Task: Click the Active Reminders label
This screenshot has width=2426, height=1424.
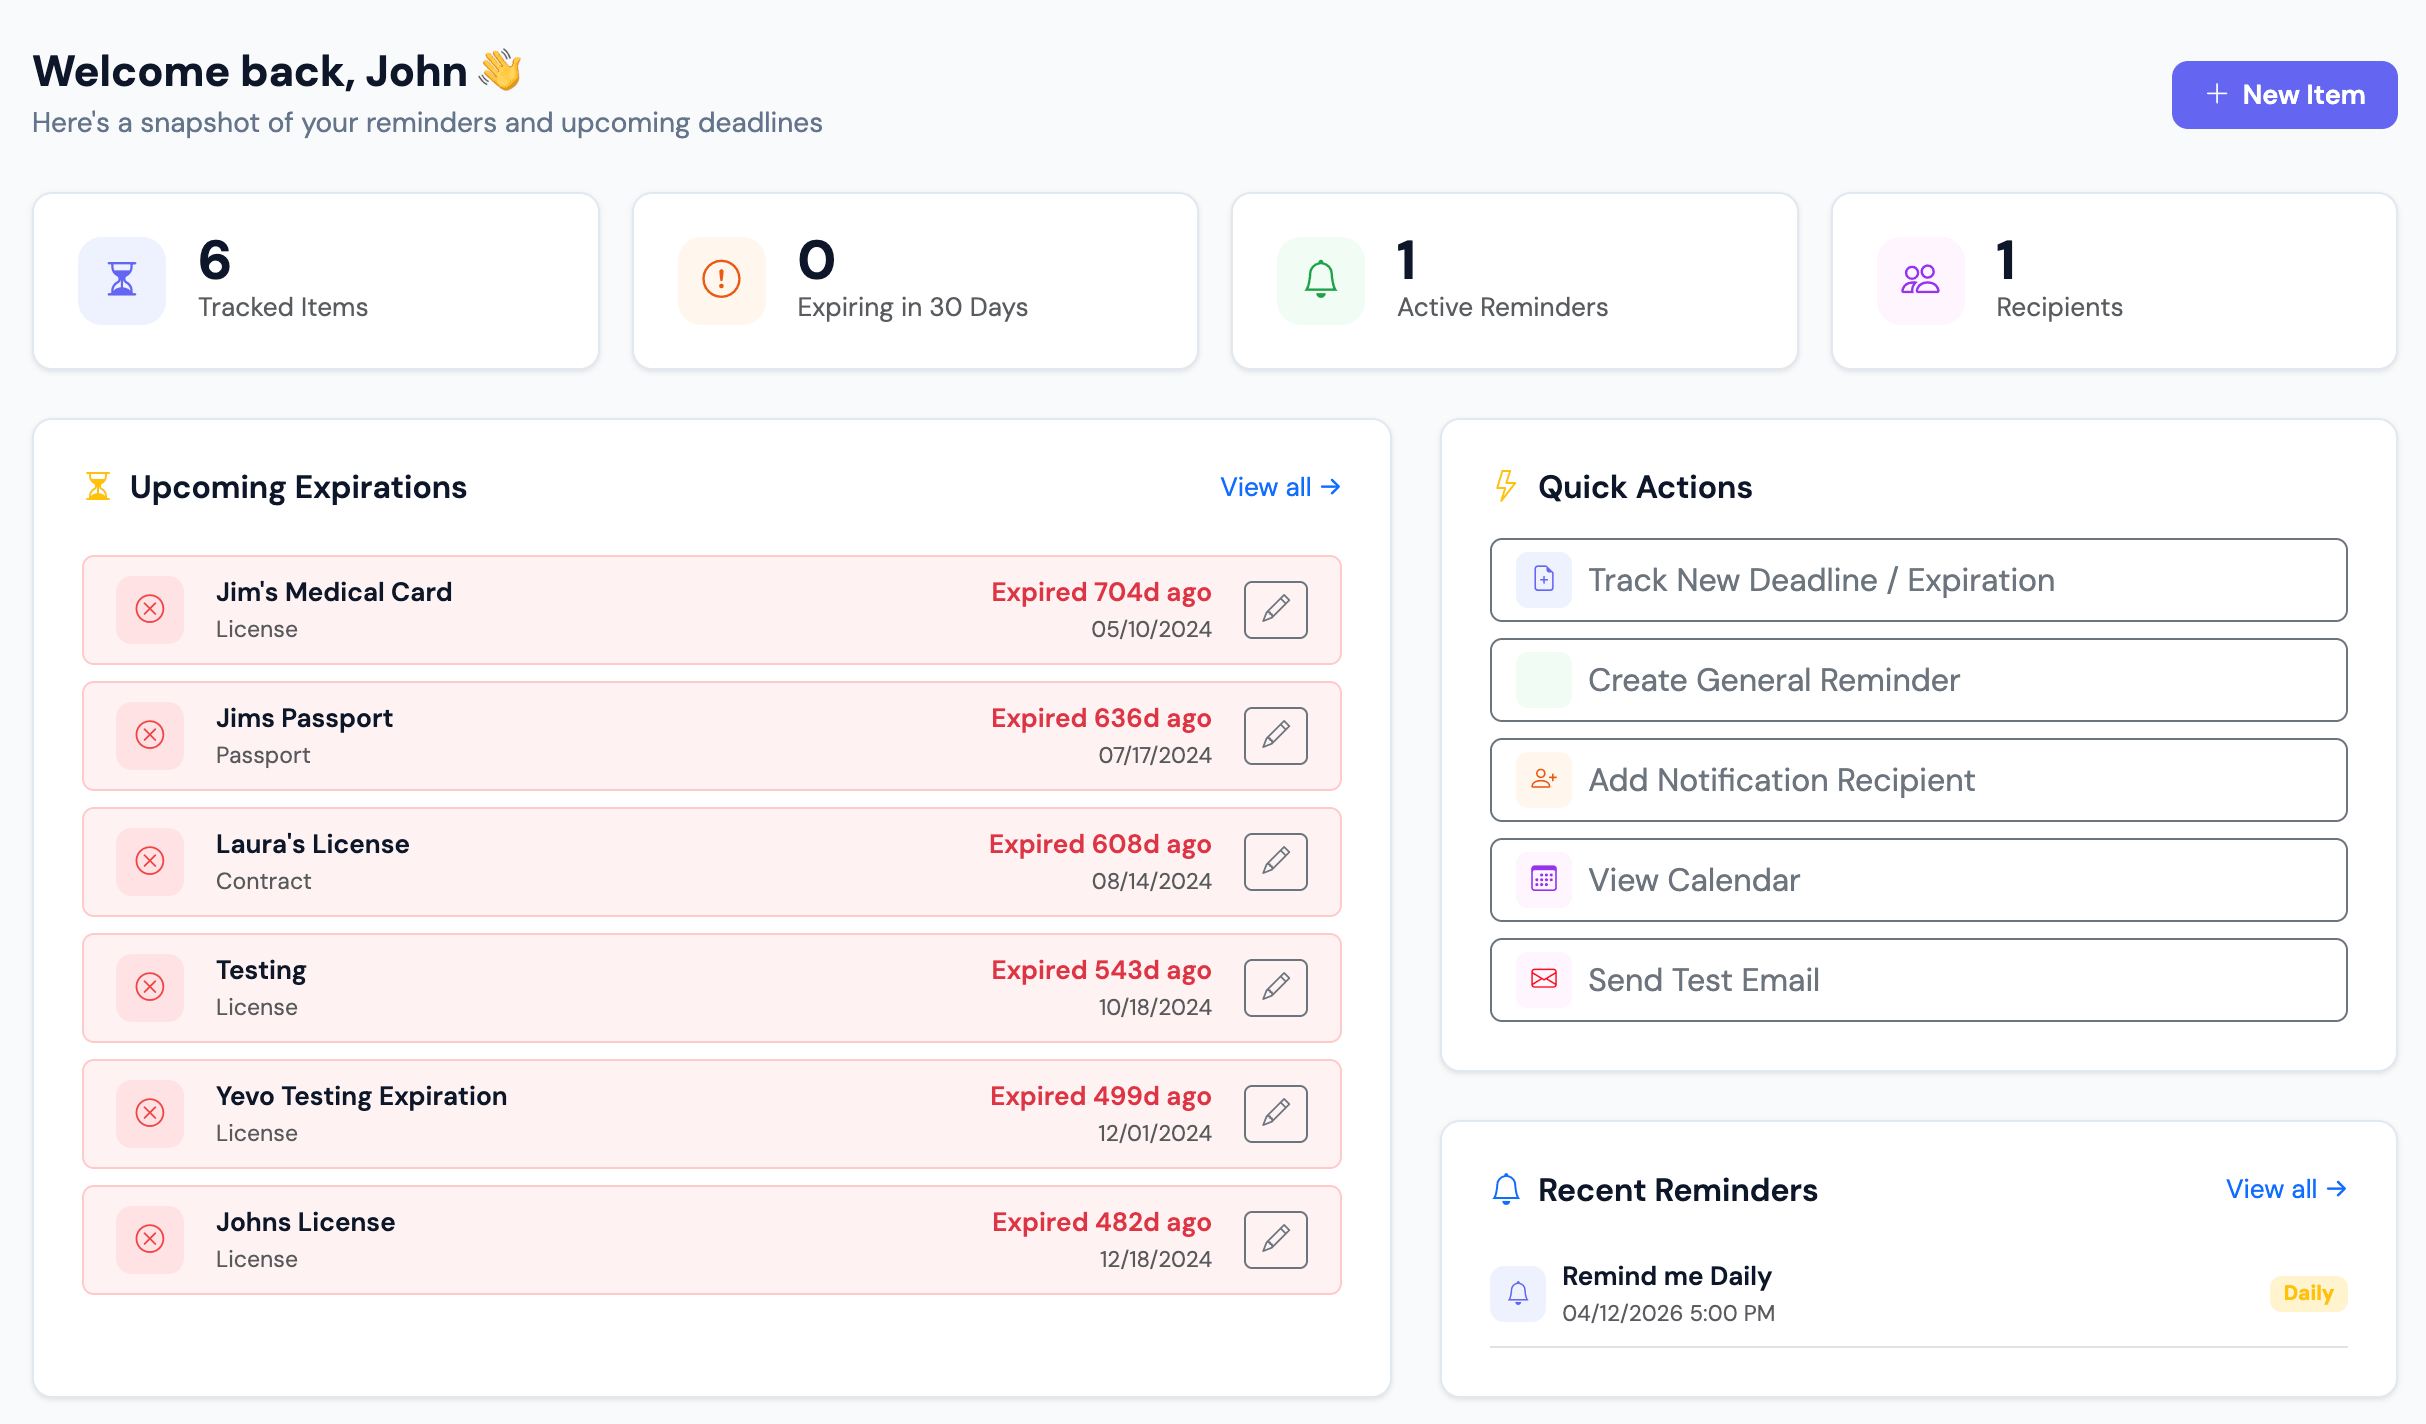Action: point(1503,307)
